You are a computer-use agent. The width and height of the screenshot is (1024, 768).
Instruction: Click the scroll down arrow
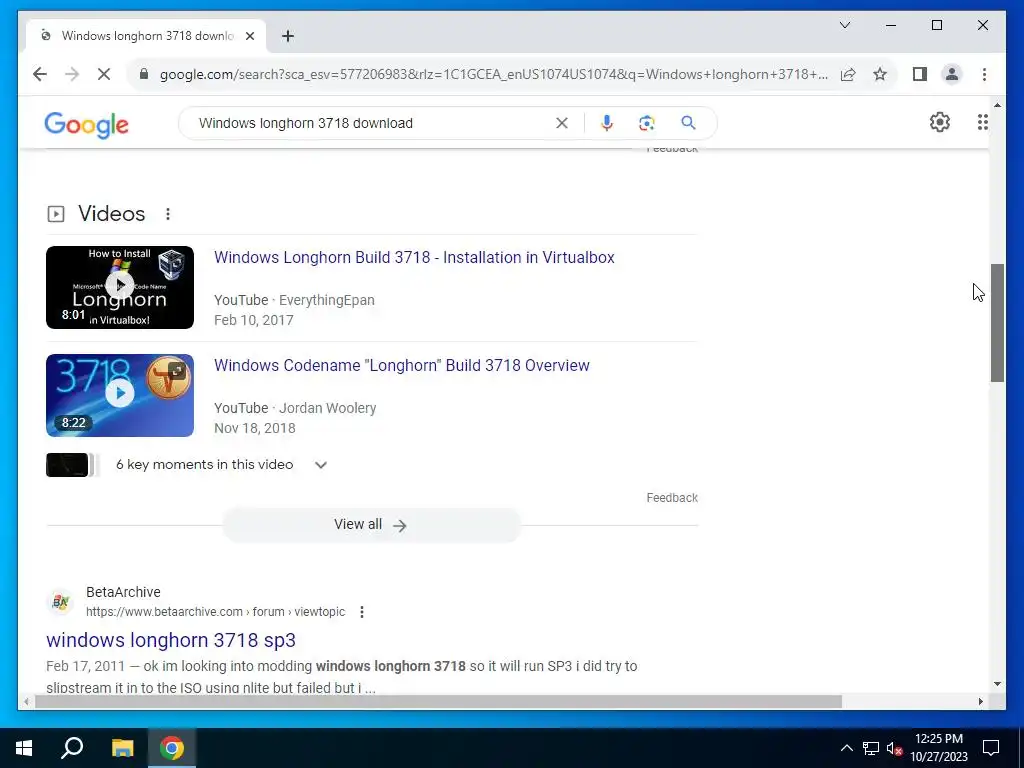point(997,684)
